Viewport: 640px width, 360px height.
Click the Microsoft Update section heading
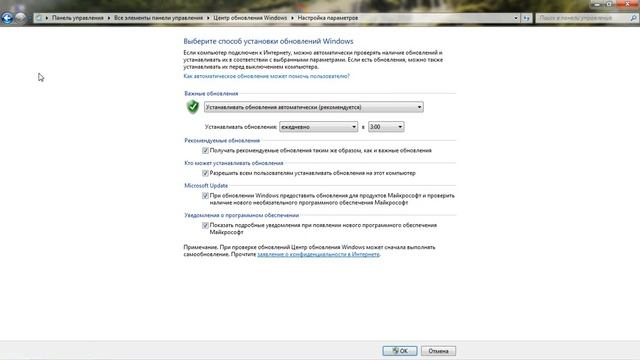[206, 186]
